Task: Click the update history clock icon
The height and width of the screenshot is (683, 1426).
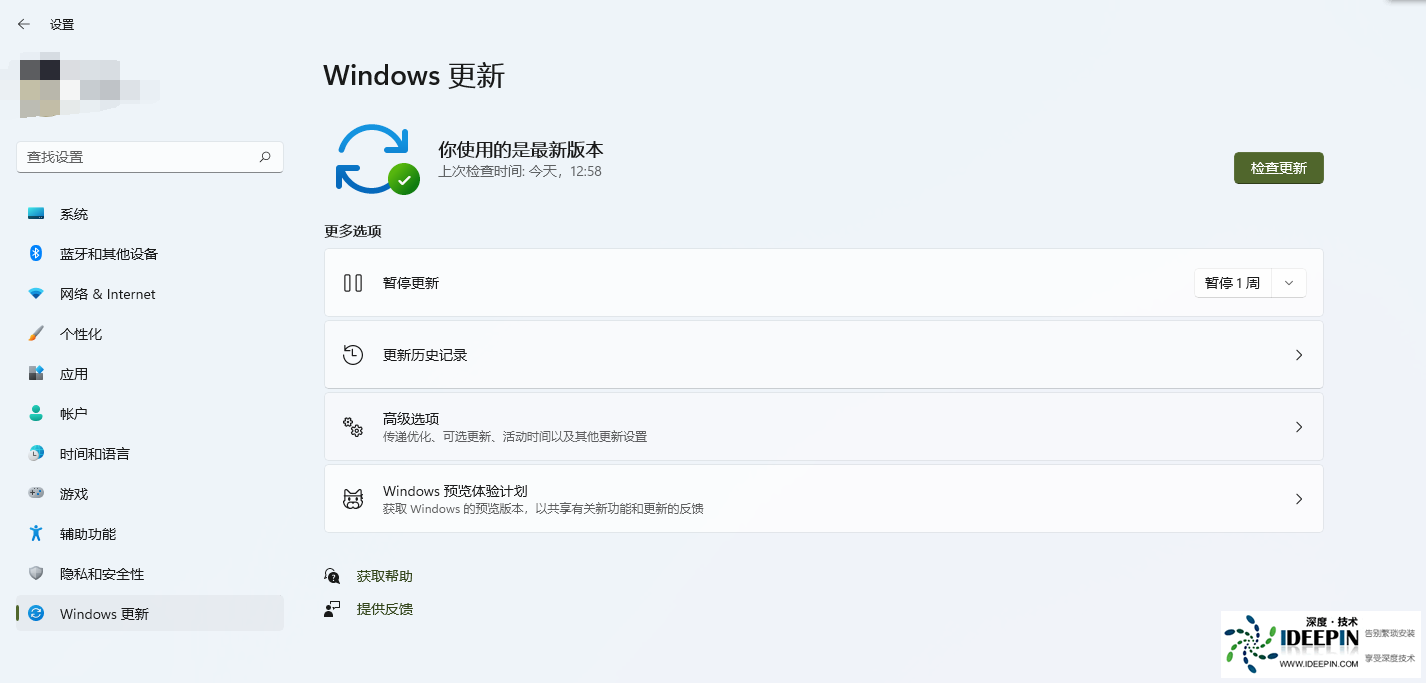Action: 353,355
